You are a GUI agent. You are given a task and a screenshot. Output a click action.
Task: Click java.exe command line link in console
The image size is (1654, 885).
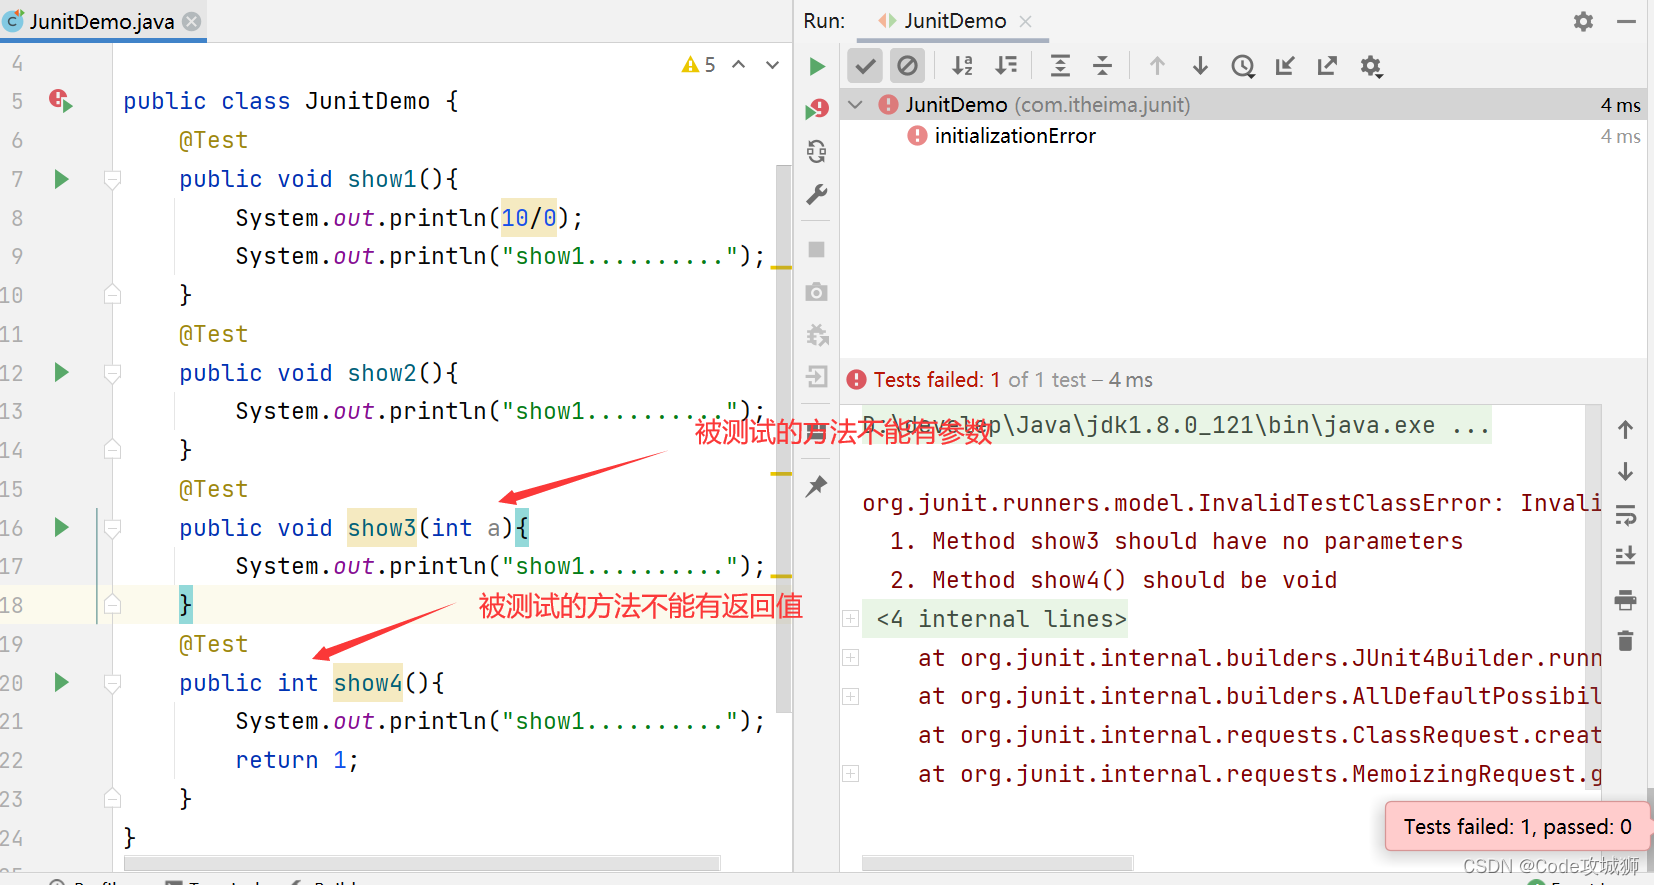1175,425
